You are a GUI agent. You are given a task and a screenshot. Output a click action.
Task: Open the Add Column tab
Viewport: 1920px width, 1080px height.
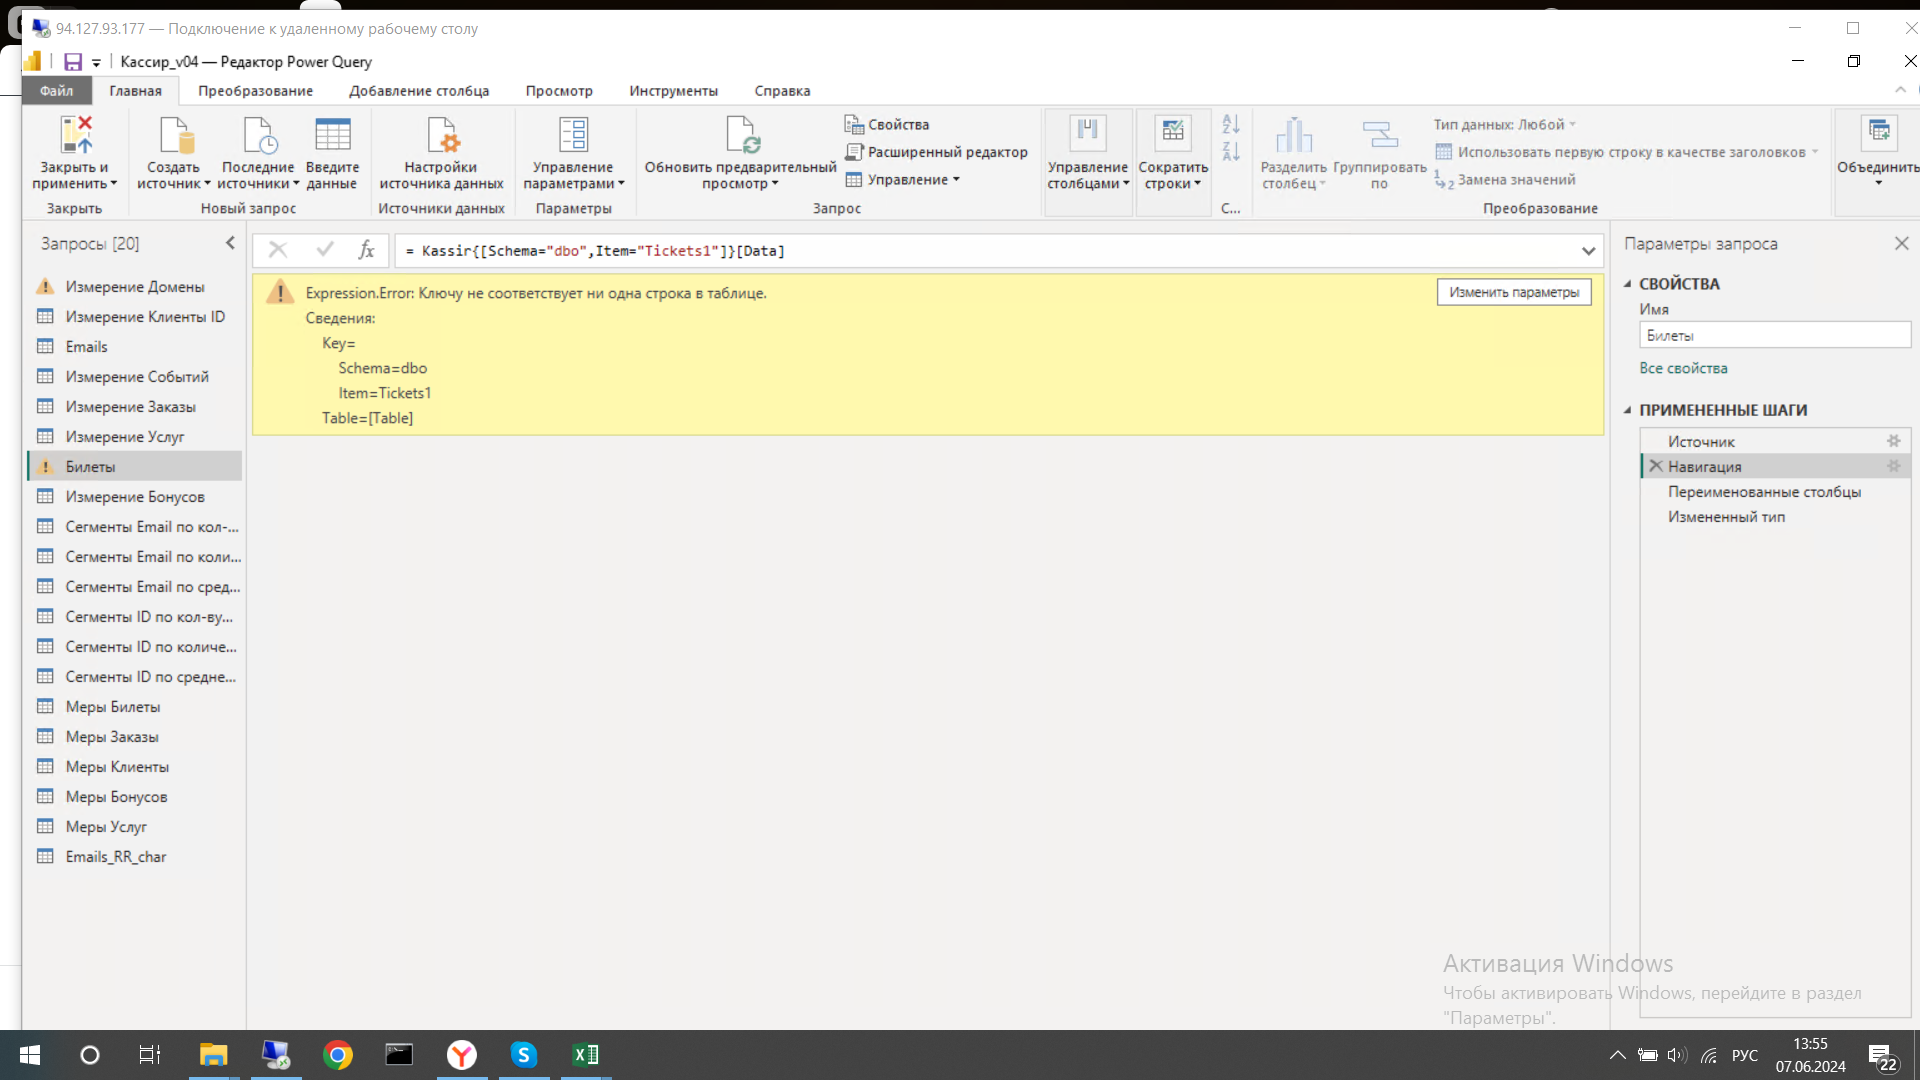pos(419,91)
